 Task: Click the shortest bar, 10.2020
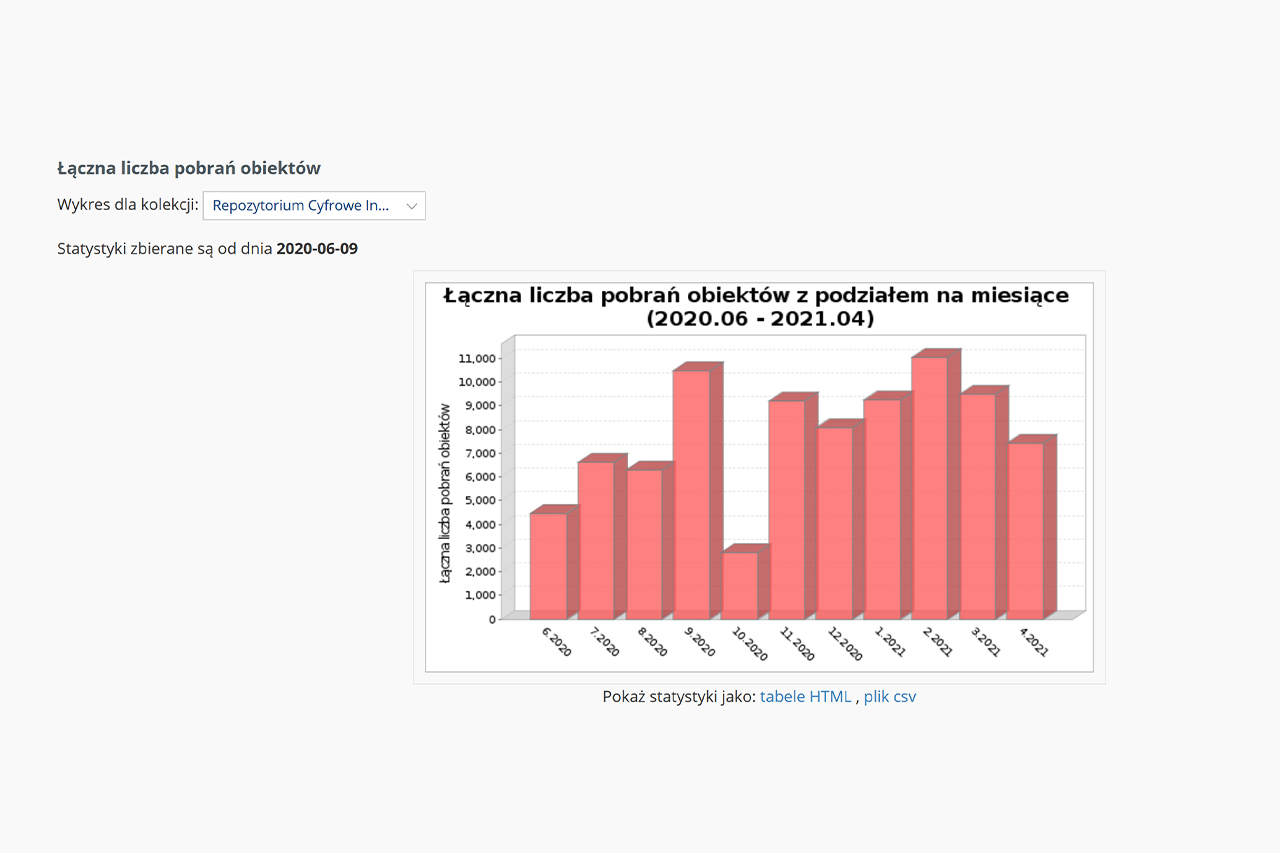tap(740, 585)
